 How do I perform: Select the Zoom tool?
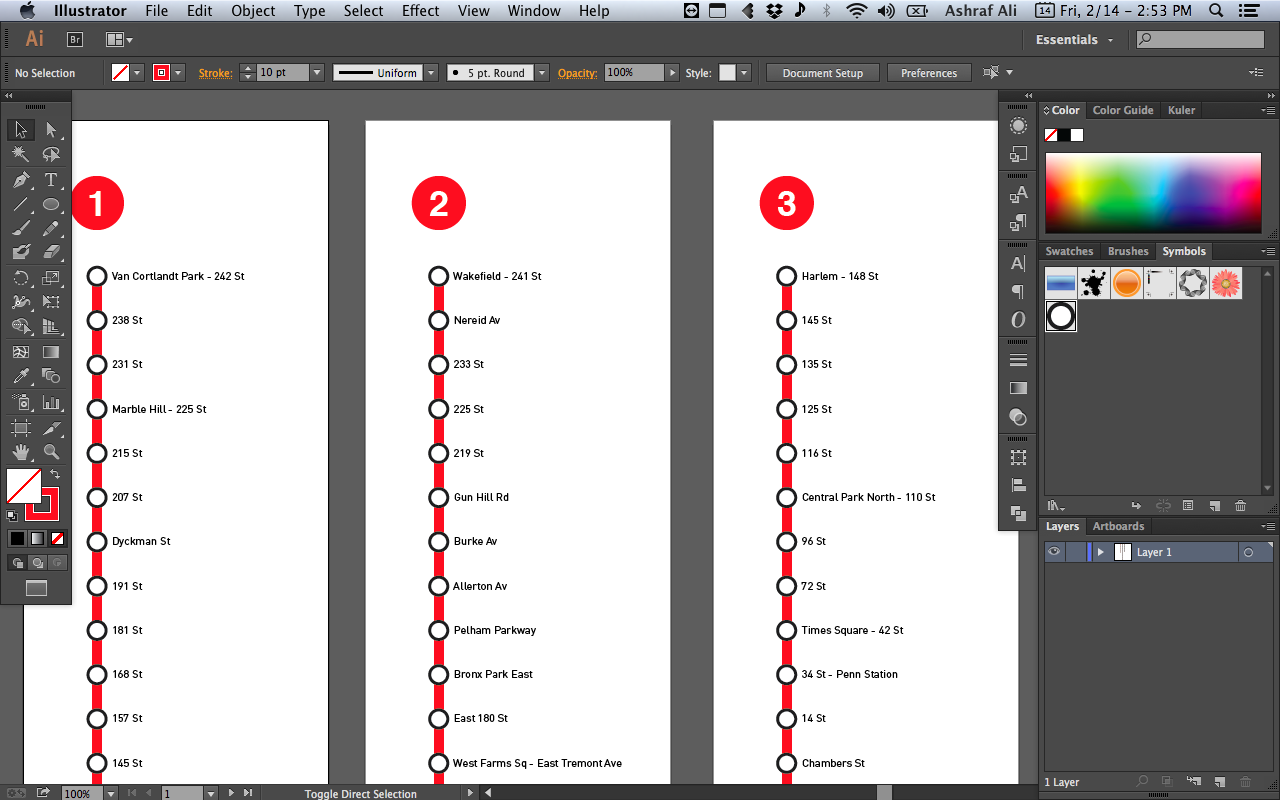(x=51, y=452)
